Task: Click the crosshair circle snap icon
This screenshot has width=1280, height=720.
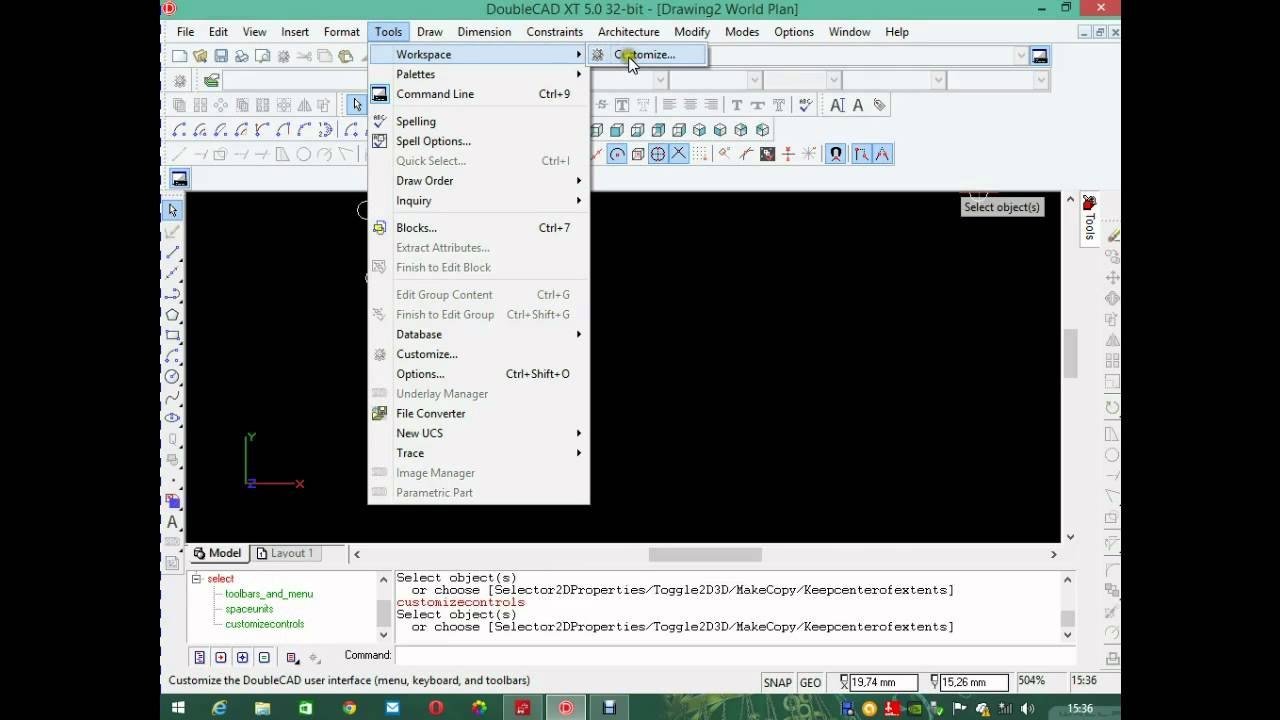Action: pos(658,154)
